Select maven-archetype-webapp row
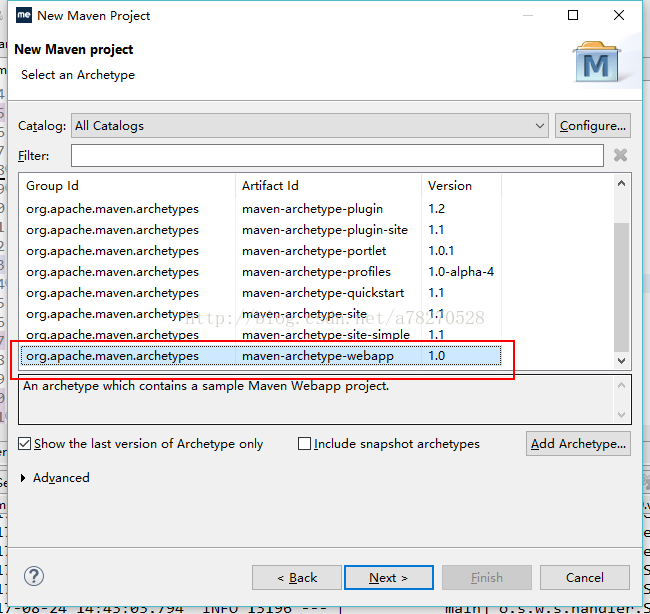Screen dimensions: 650x614 click(260, 356)
